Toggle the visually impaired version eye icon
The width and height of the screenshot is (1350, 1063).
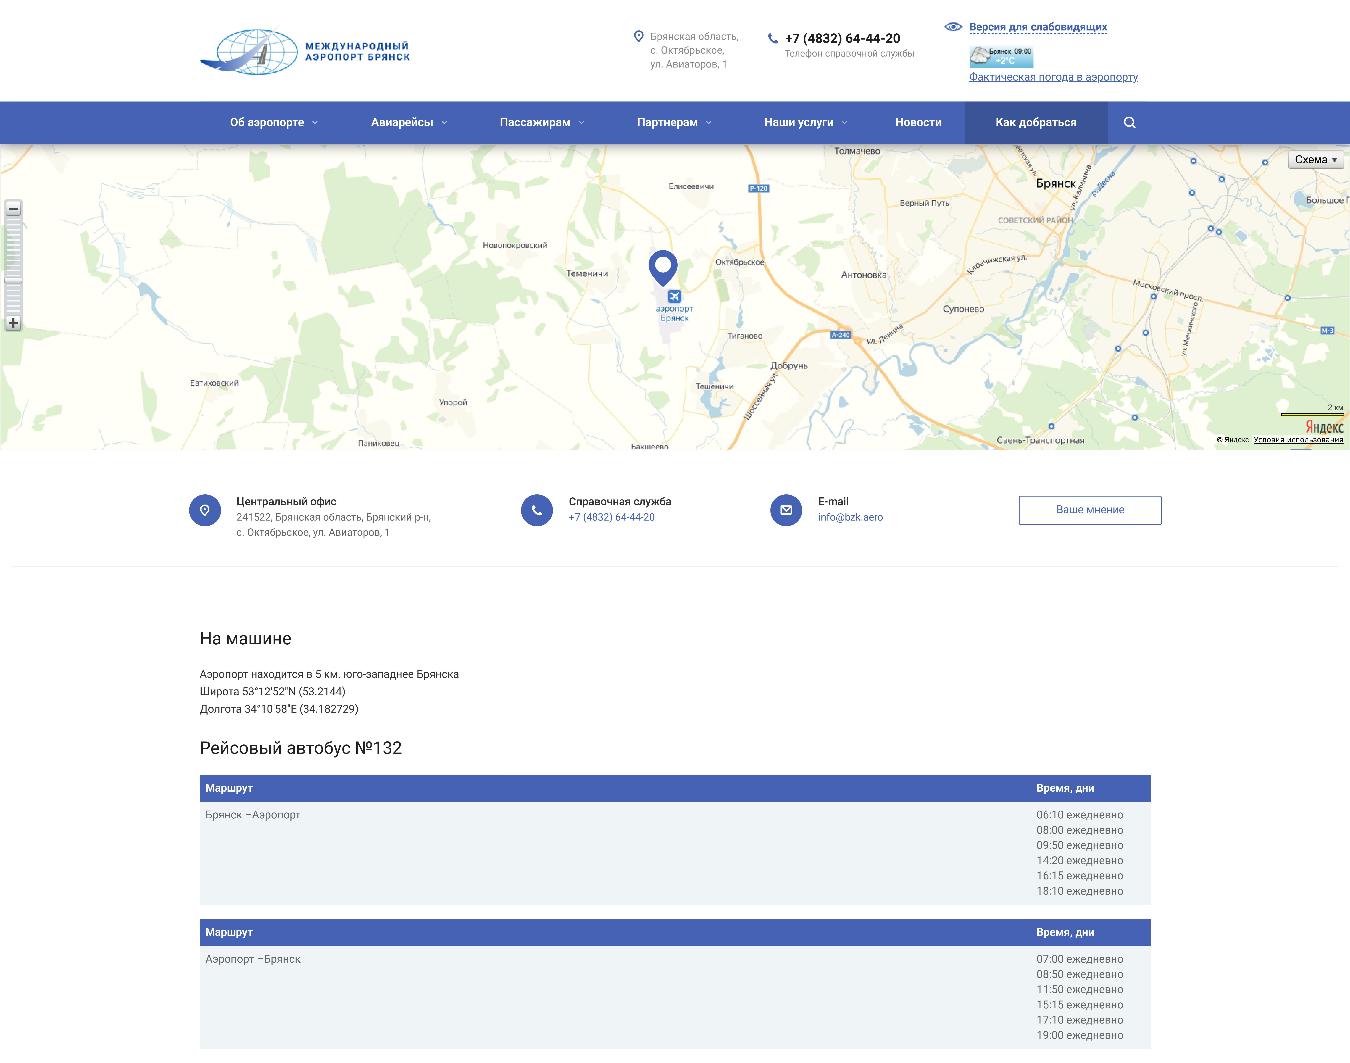[953, 27]
